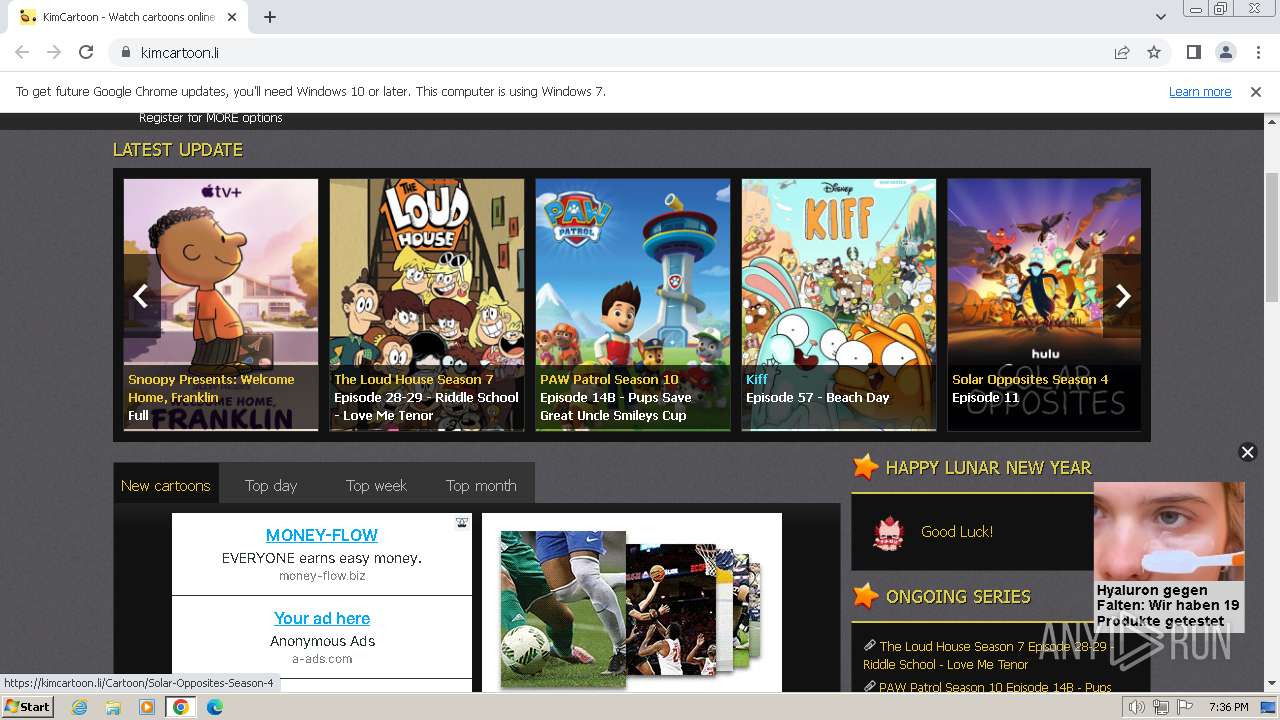Click the Good Luck mascot icon

(888, 533)
